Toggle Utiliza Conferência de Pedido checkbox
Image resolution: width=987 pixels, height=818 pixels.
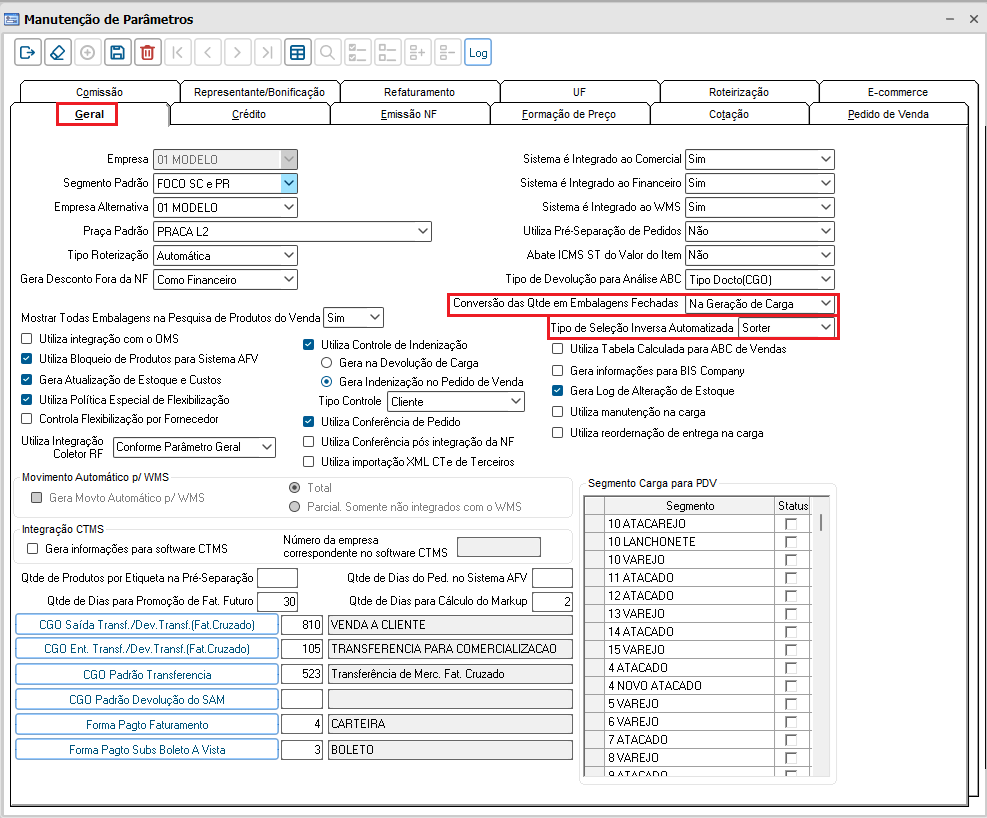(308, 422)
